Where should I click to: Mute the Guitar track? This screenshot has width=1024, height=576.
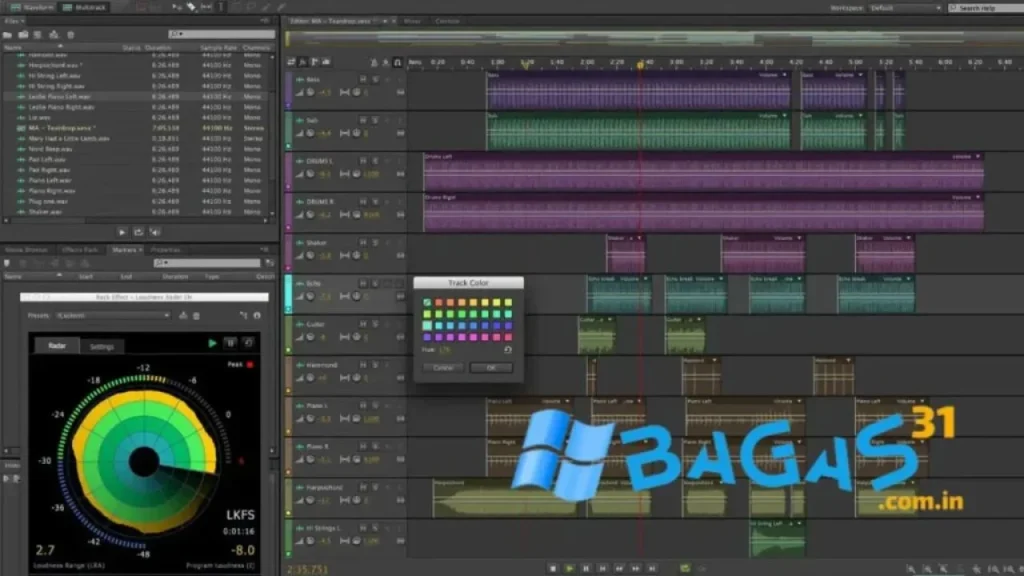tap(363, 324)
